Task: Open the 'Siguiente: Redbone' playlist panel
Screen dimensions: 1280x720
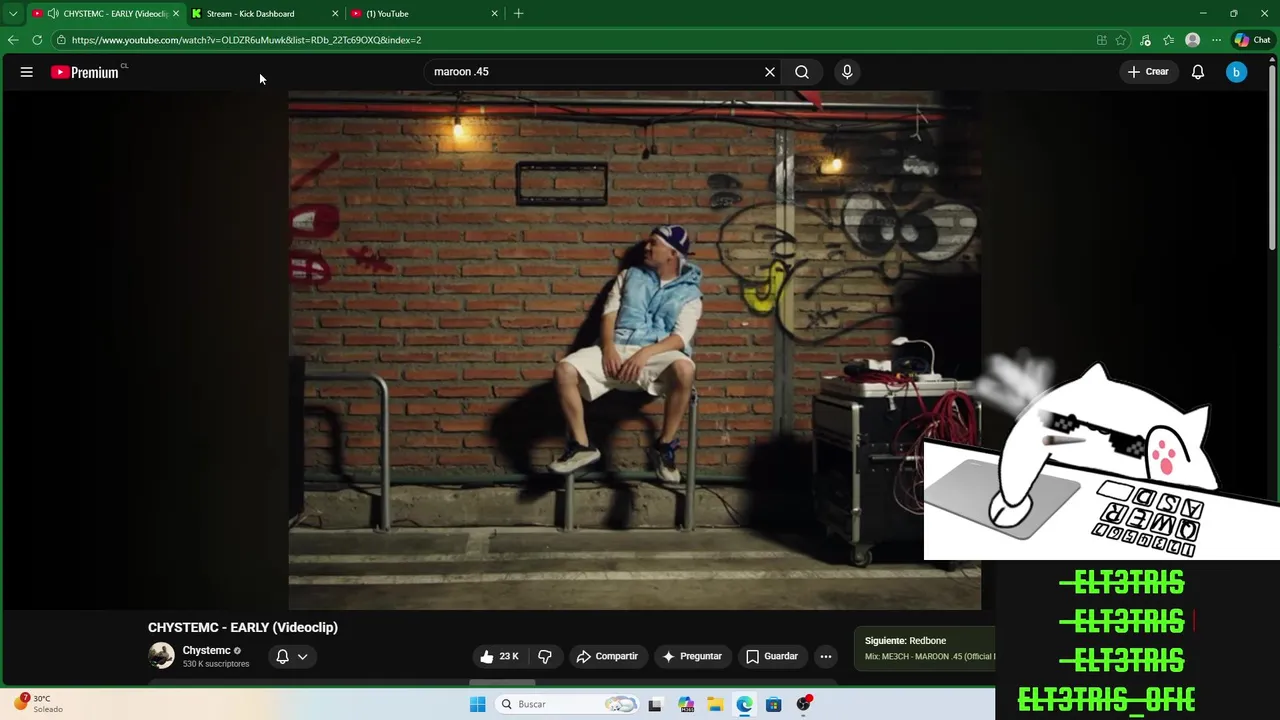Action: pyautogui.click(x=925, y=648)
